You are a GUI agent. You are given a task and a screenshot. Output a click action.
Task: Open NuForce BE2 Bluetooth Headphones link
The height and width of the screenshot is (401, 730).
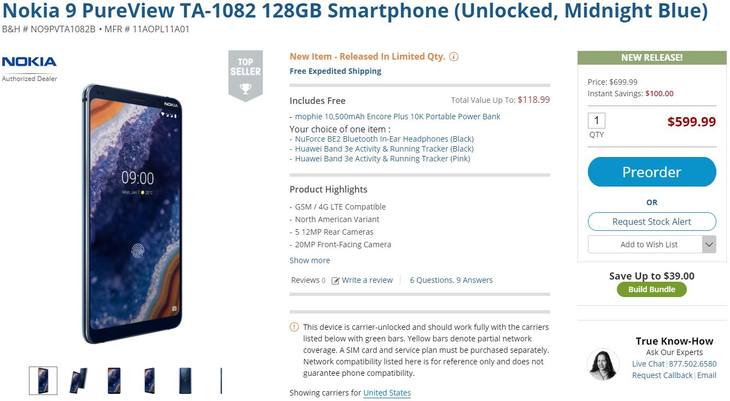[384, 139]
